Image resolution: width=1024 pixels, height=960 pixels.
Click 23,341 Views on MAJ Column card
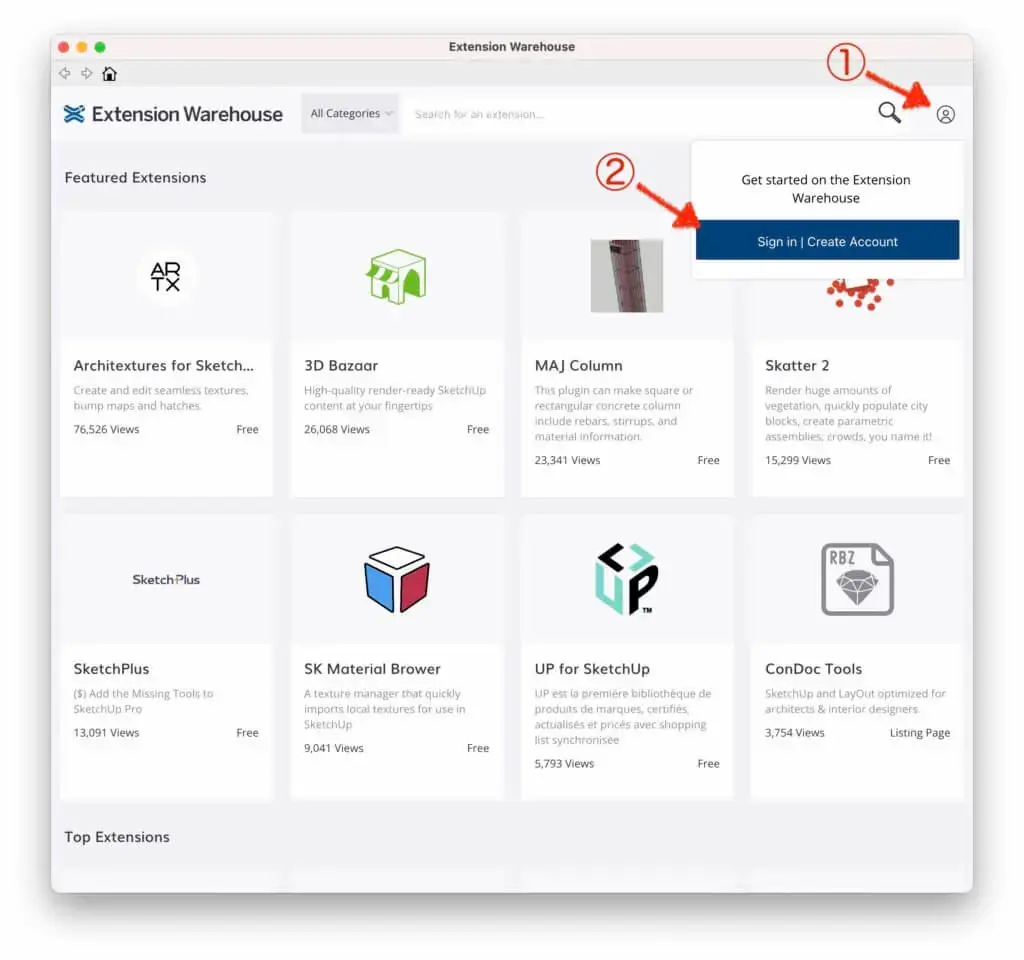(567, 460)
